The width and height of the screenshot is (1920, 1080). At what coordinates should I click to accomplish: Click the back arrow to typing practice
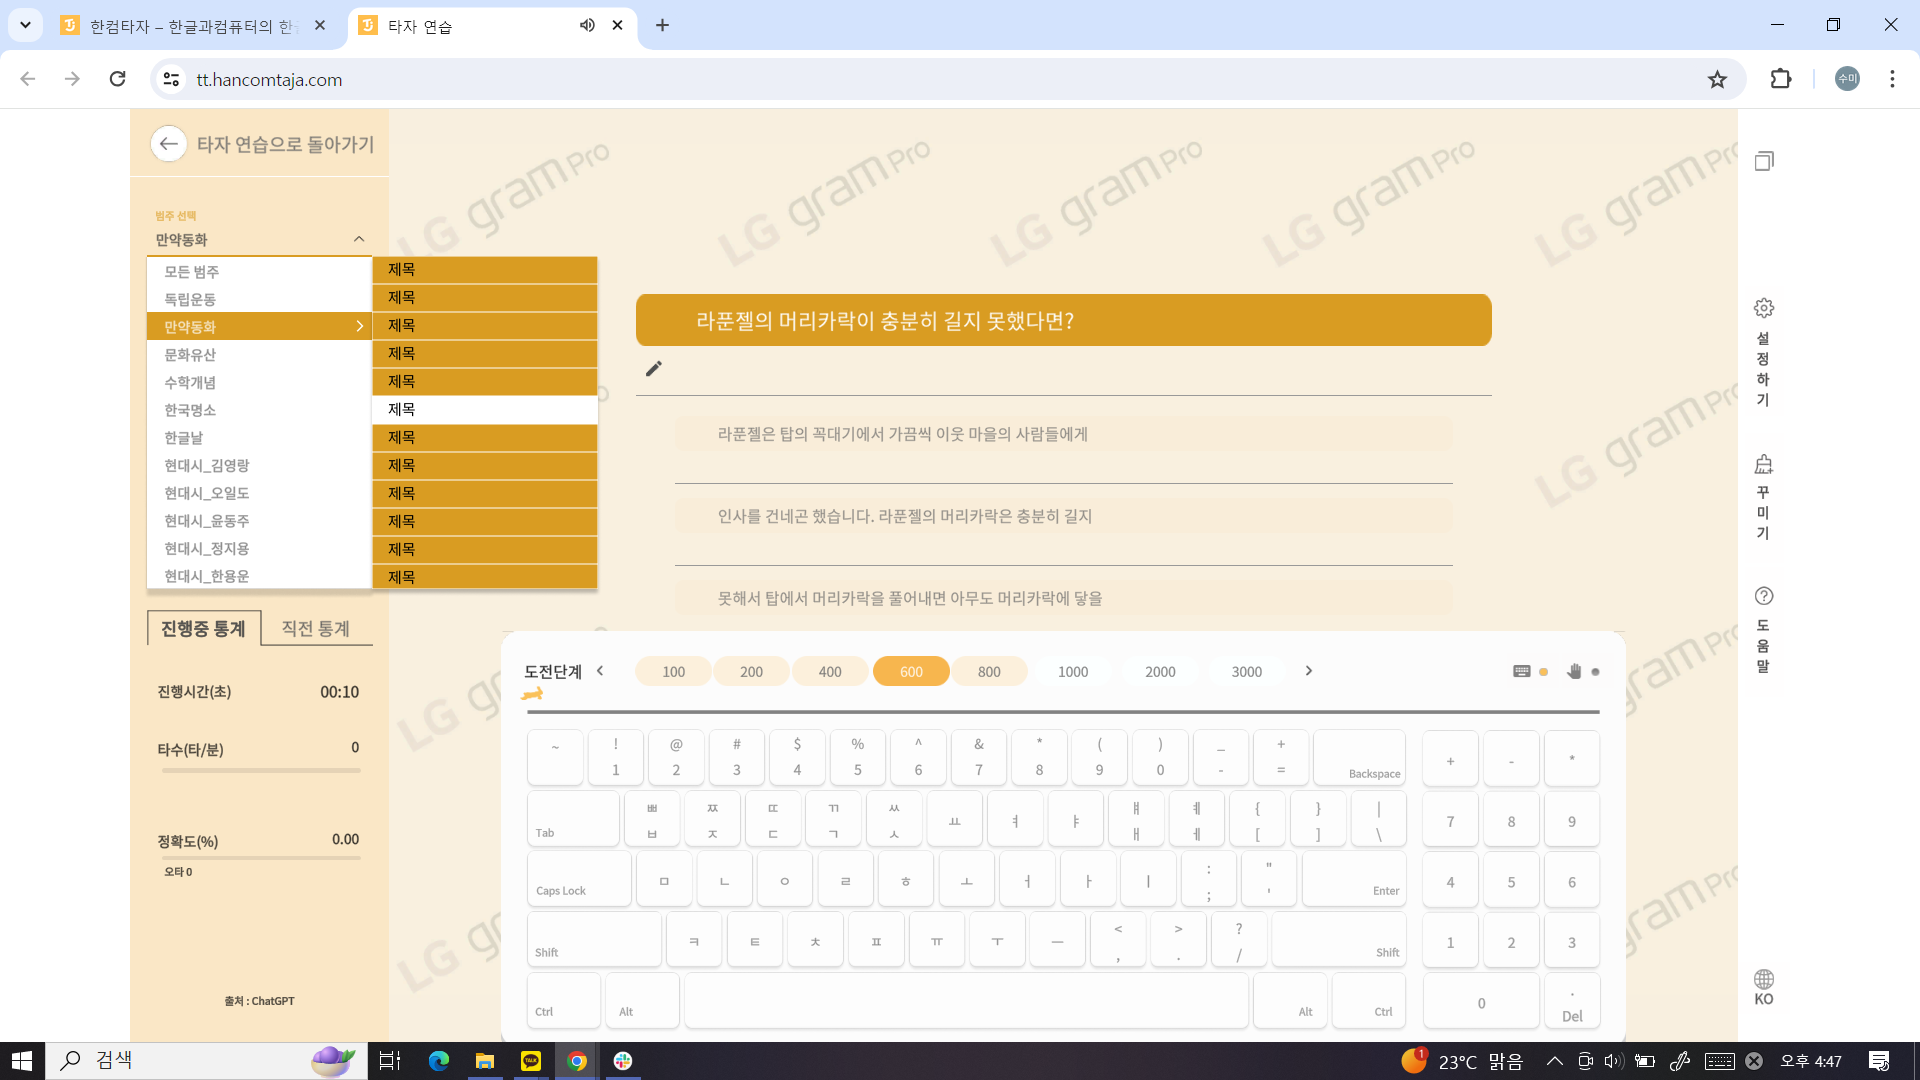(168, 144)
